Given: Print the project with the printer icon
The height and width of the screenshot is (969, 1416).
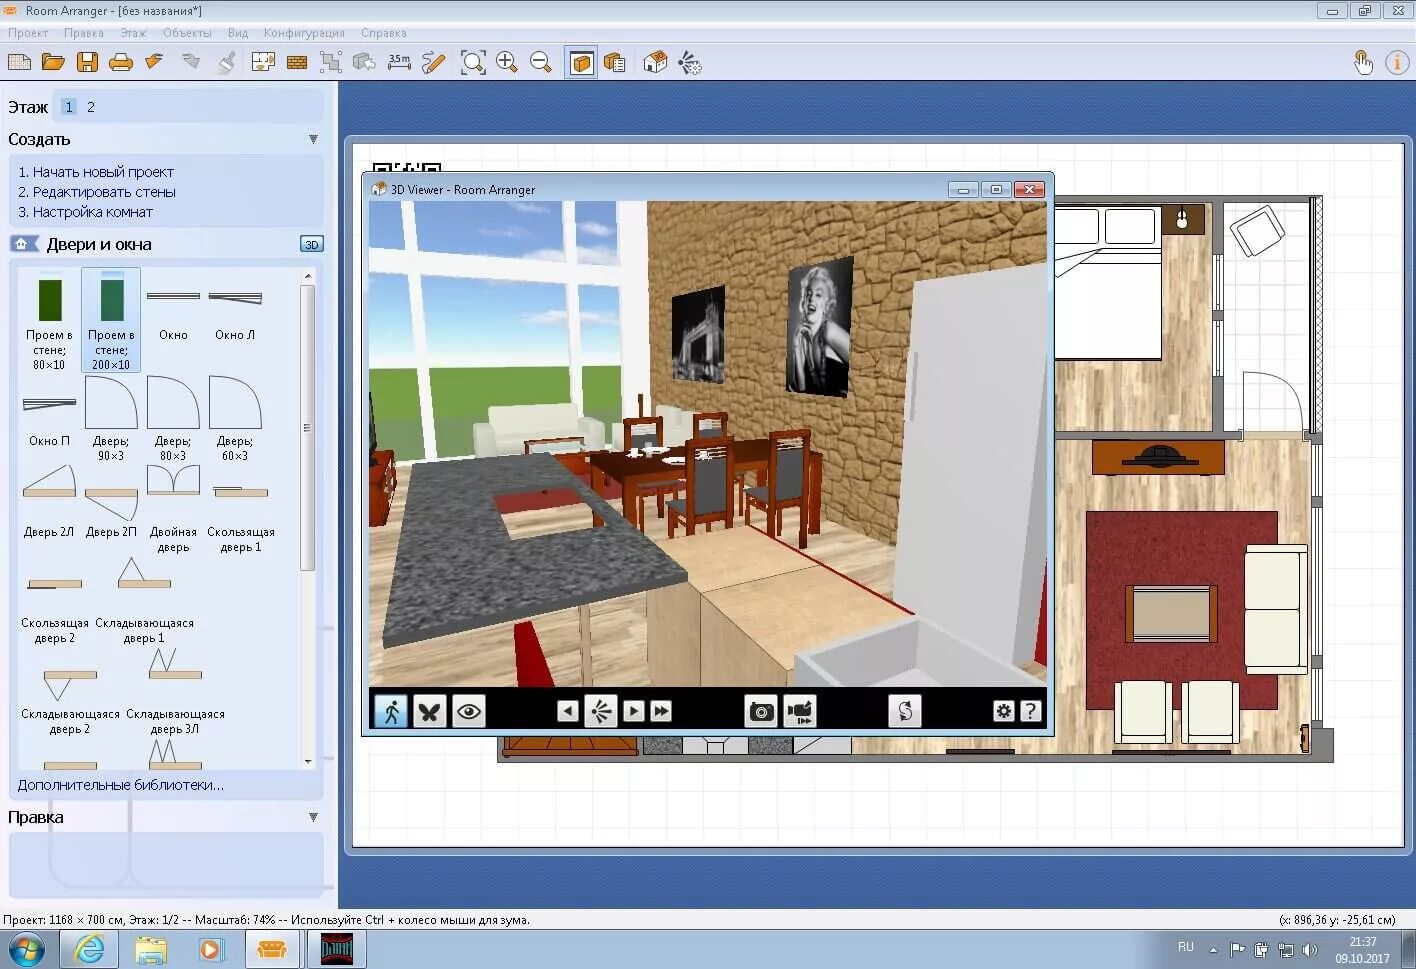Looking at the screenshot, I should [x=121, y=63].
